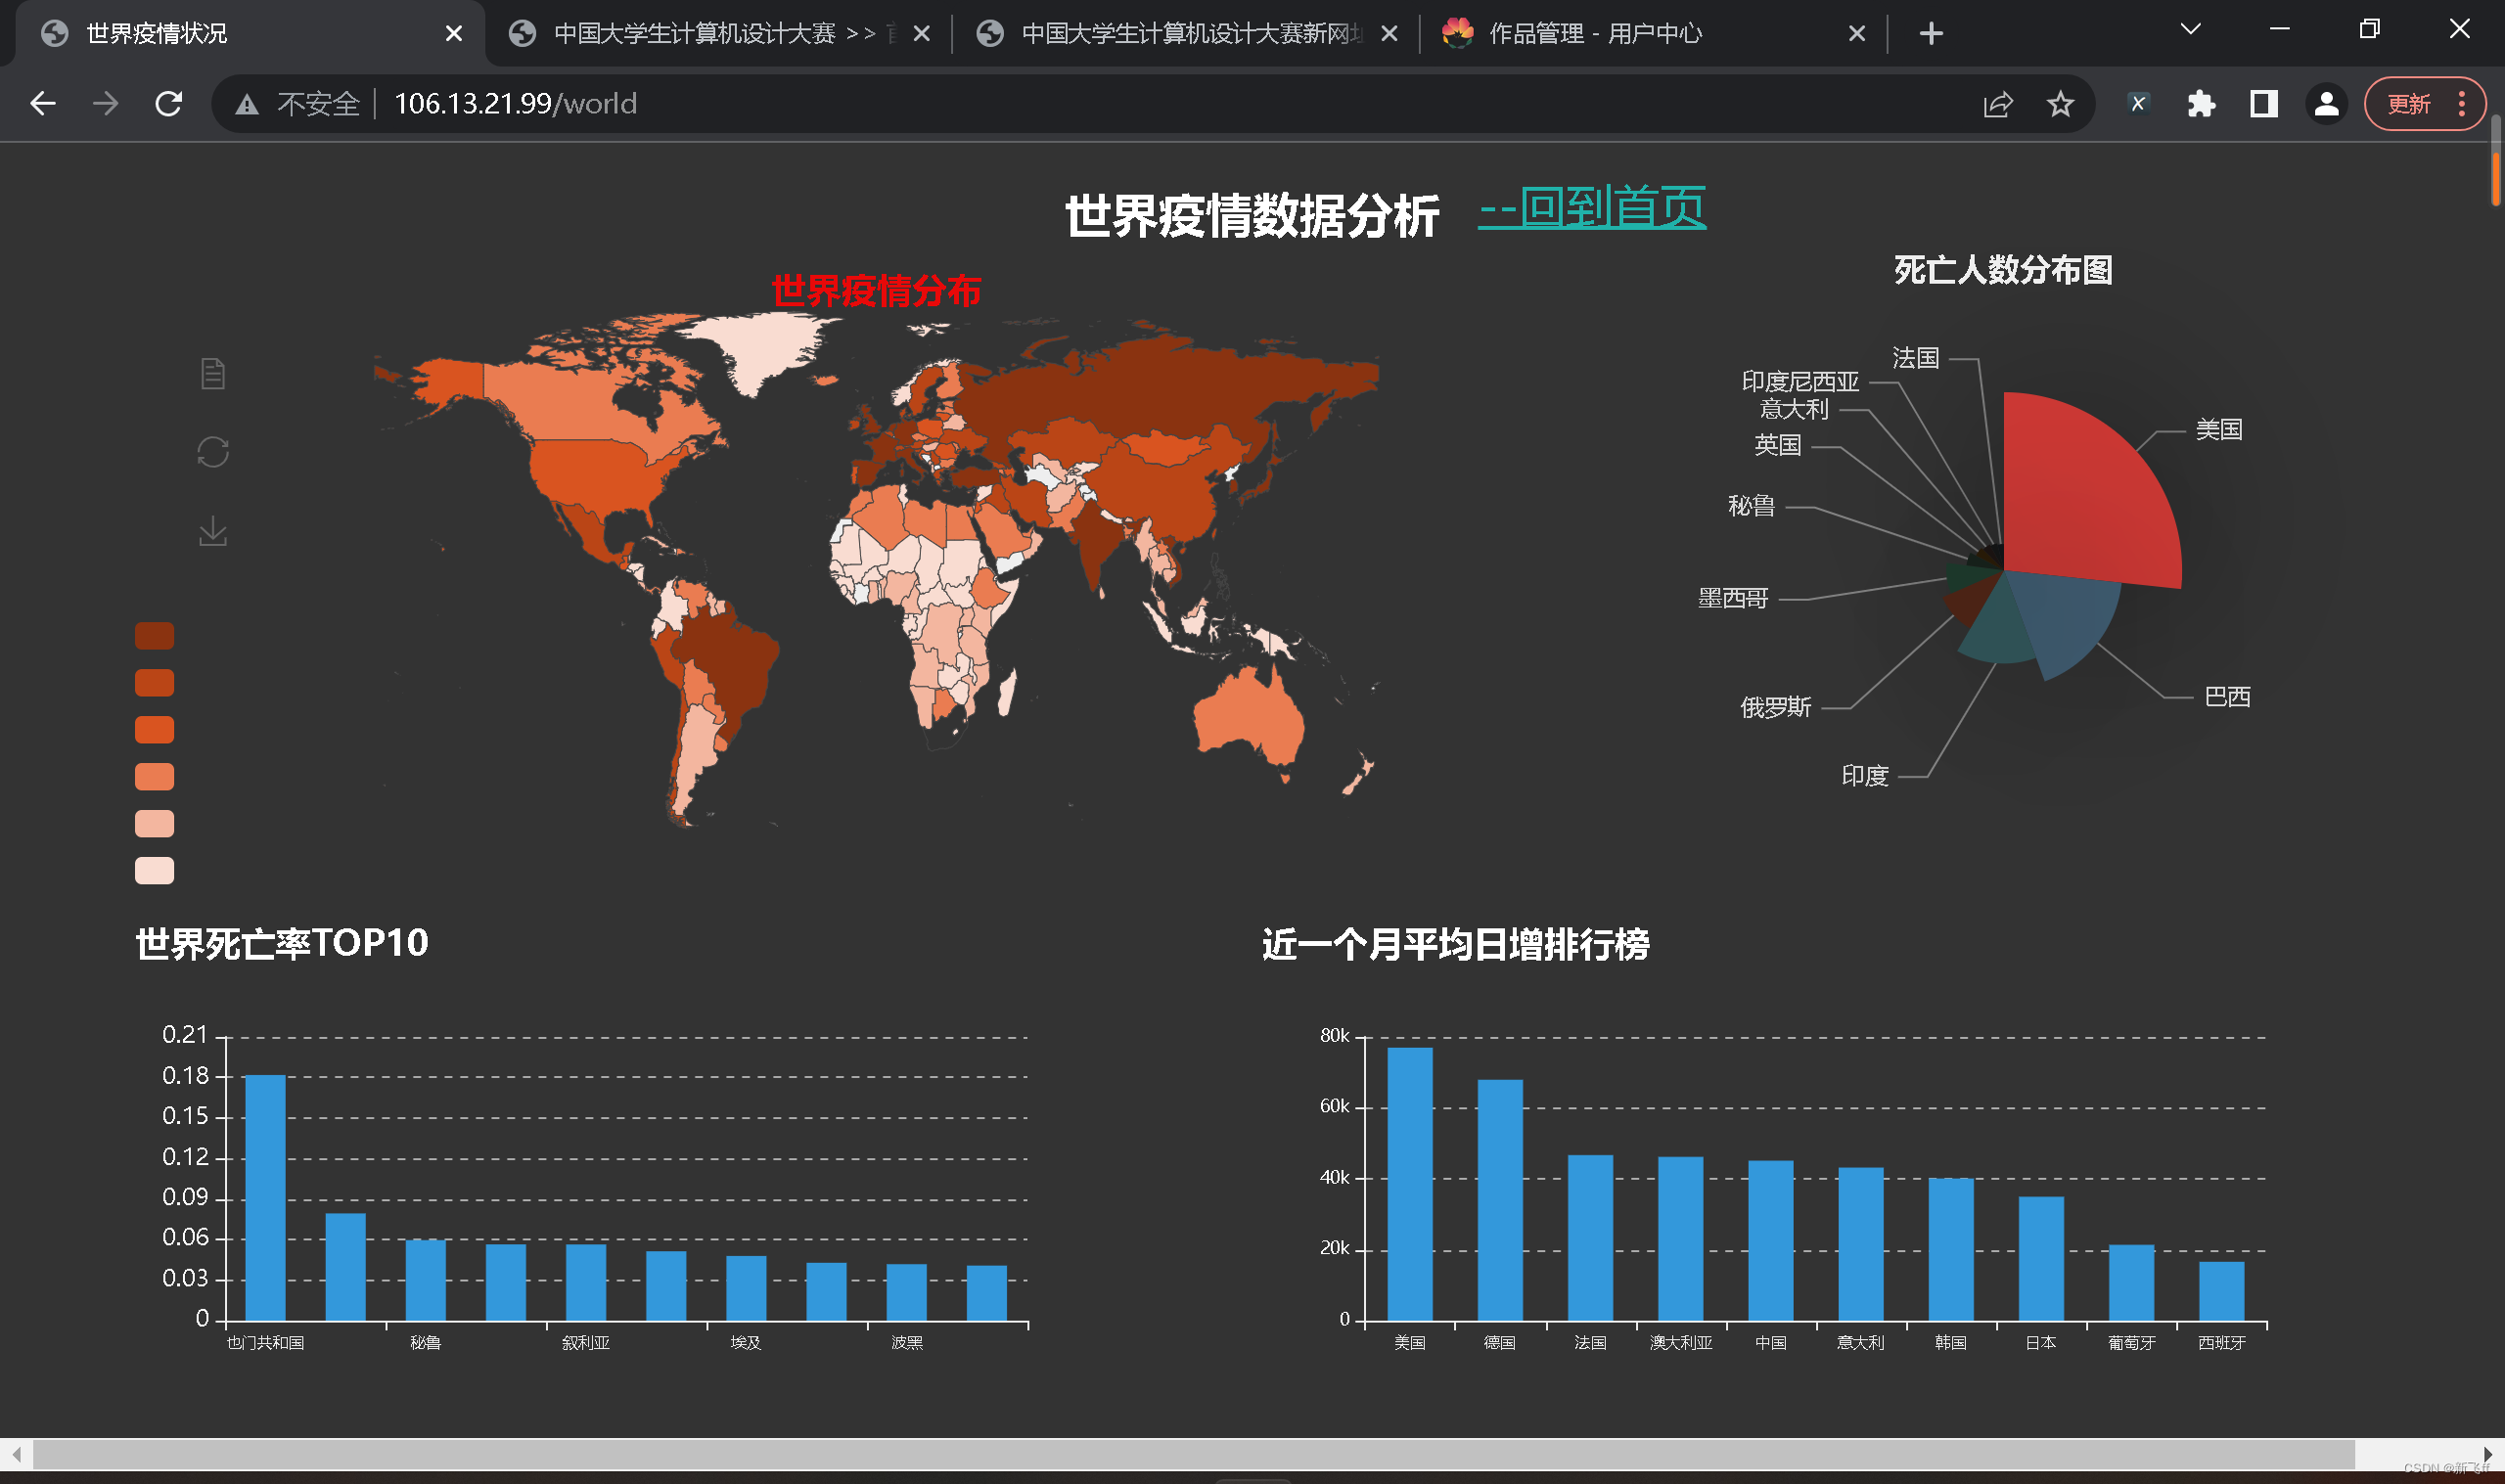Toggle the lightest pink map legend range
Image resolution: width=2505 pixels, height=1484 pixels.
[x=154, y=870]
